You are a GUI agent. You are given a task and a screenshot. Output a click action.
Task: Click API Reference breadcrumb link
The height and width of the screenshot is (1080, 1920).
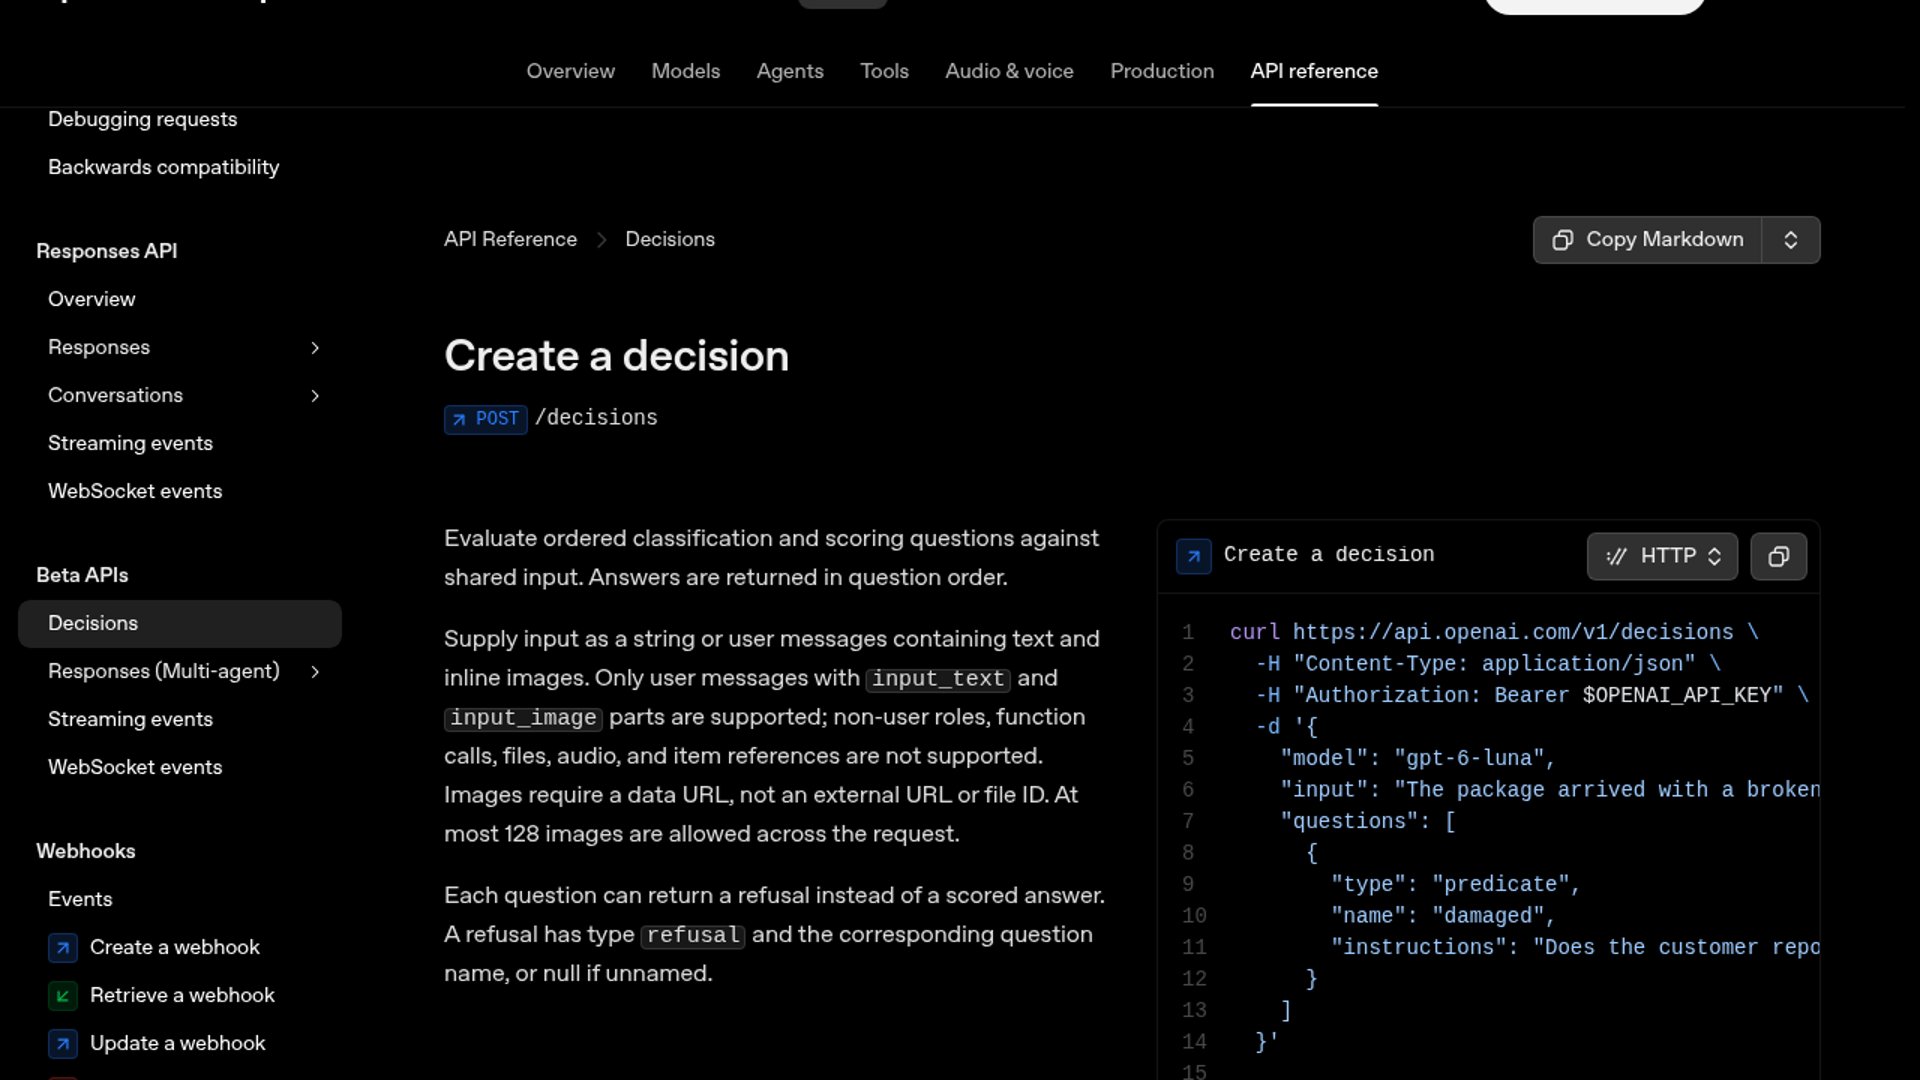coord(510,239)
